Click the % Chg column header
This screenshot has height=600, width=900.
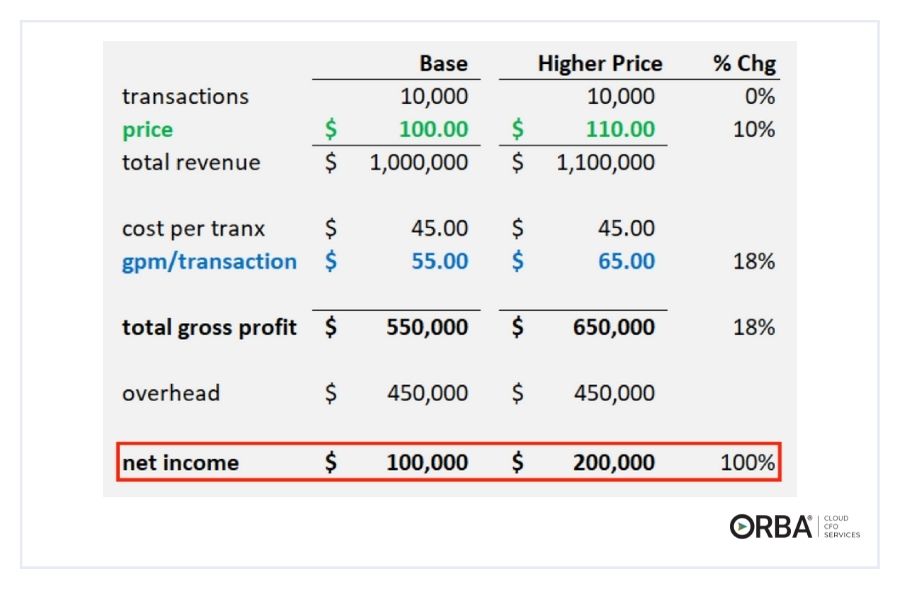744,64
